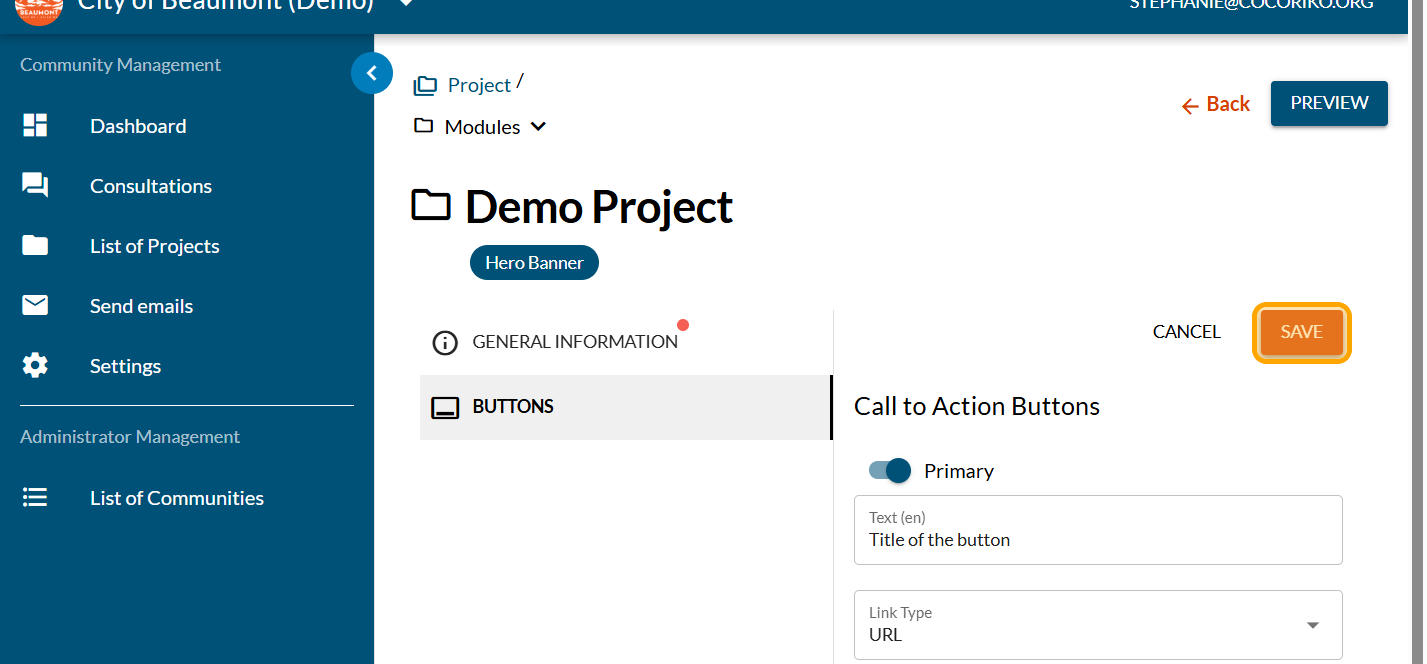
Task: Click the Project breadcrumb folder icon
Action: 426,86
